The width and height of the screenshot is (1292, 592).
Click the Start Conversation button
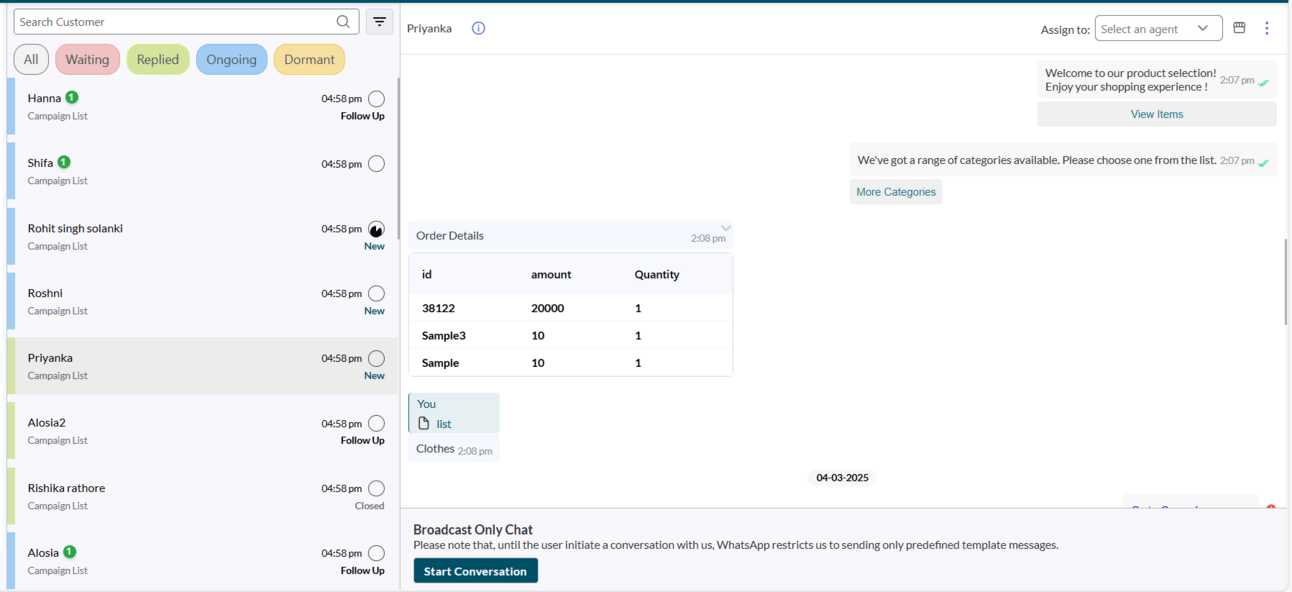point(476,571)
